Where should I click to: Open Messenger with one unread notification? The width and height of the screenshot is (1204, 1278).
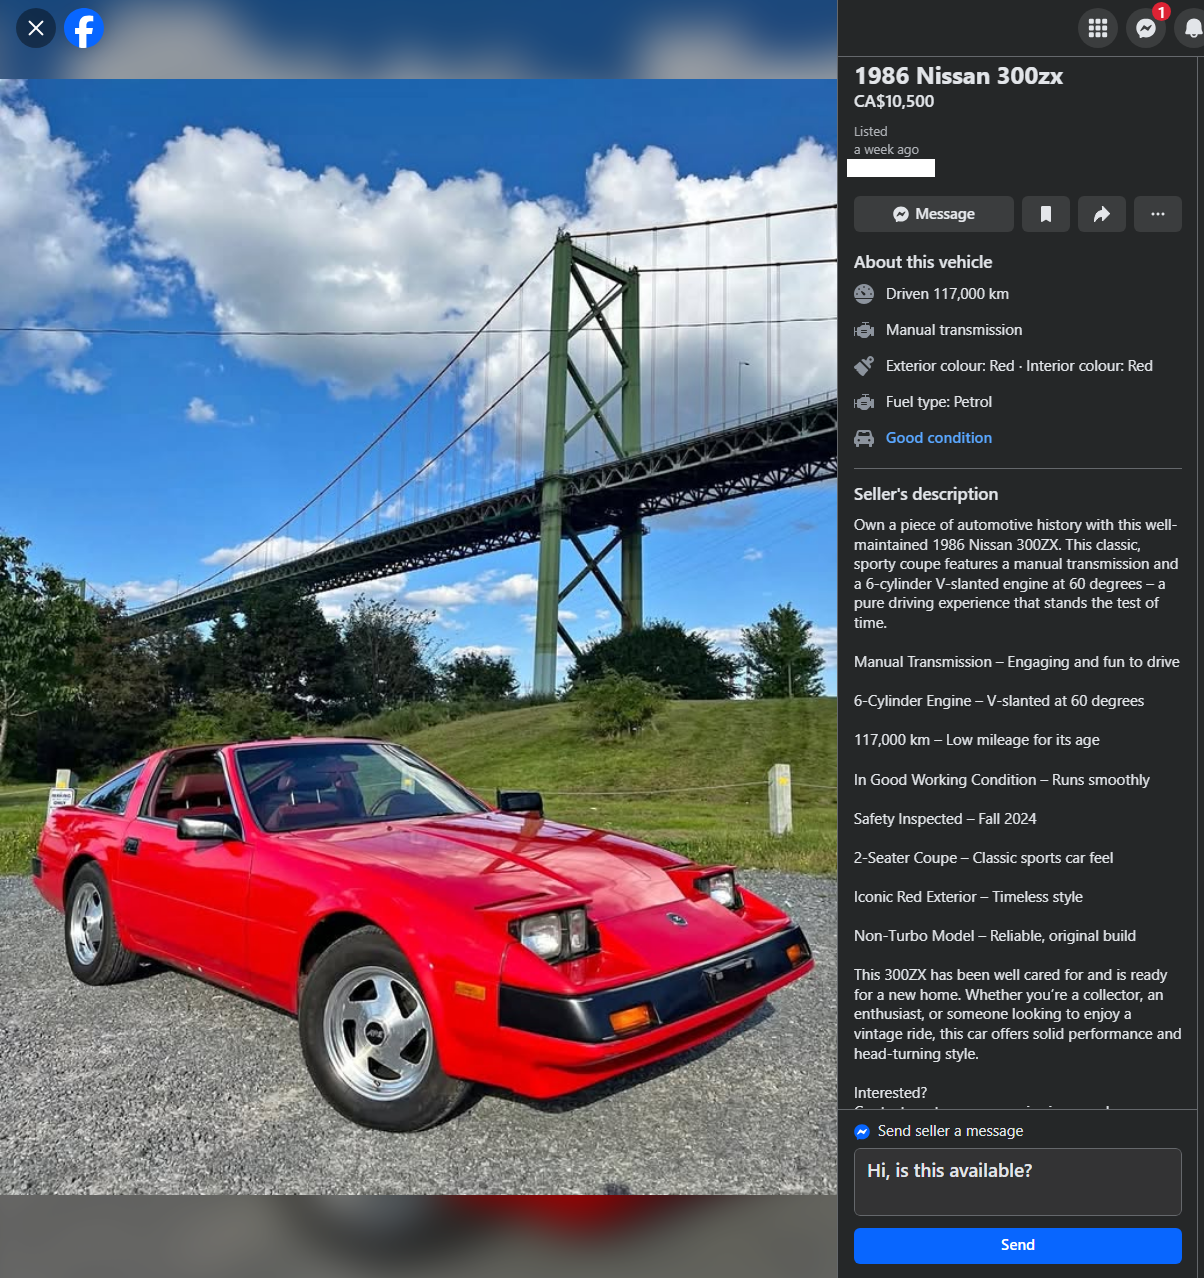point(1146,28)
